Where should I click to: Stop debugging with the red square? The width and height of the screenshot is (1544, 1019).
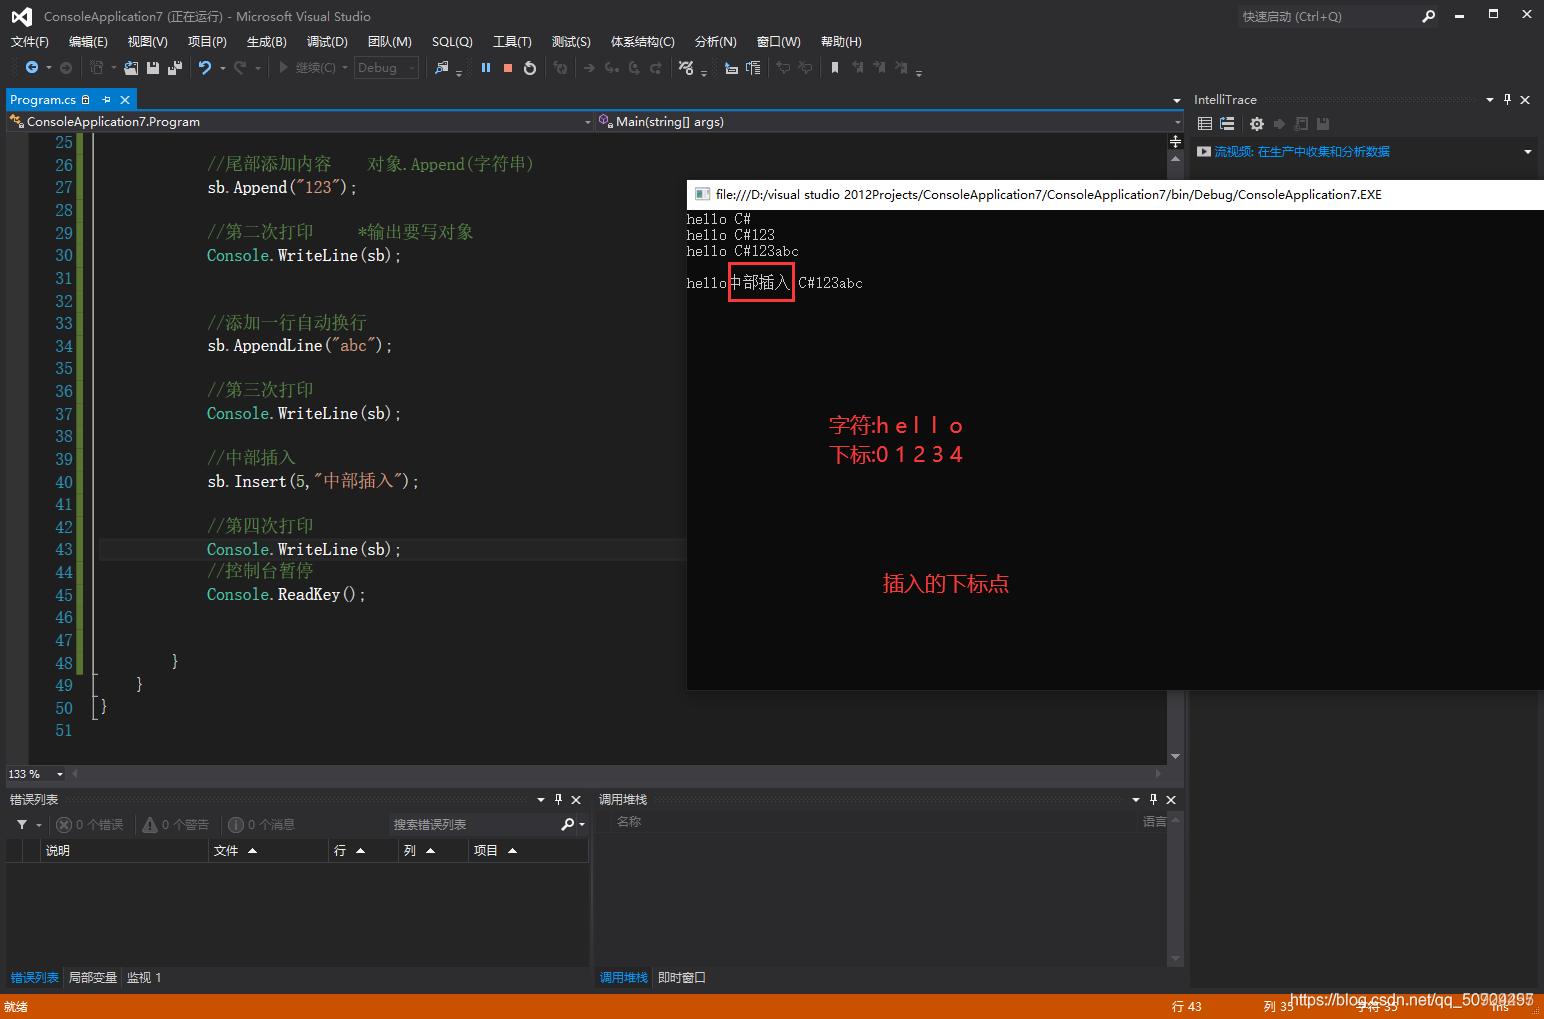508,68
